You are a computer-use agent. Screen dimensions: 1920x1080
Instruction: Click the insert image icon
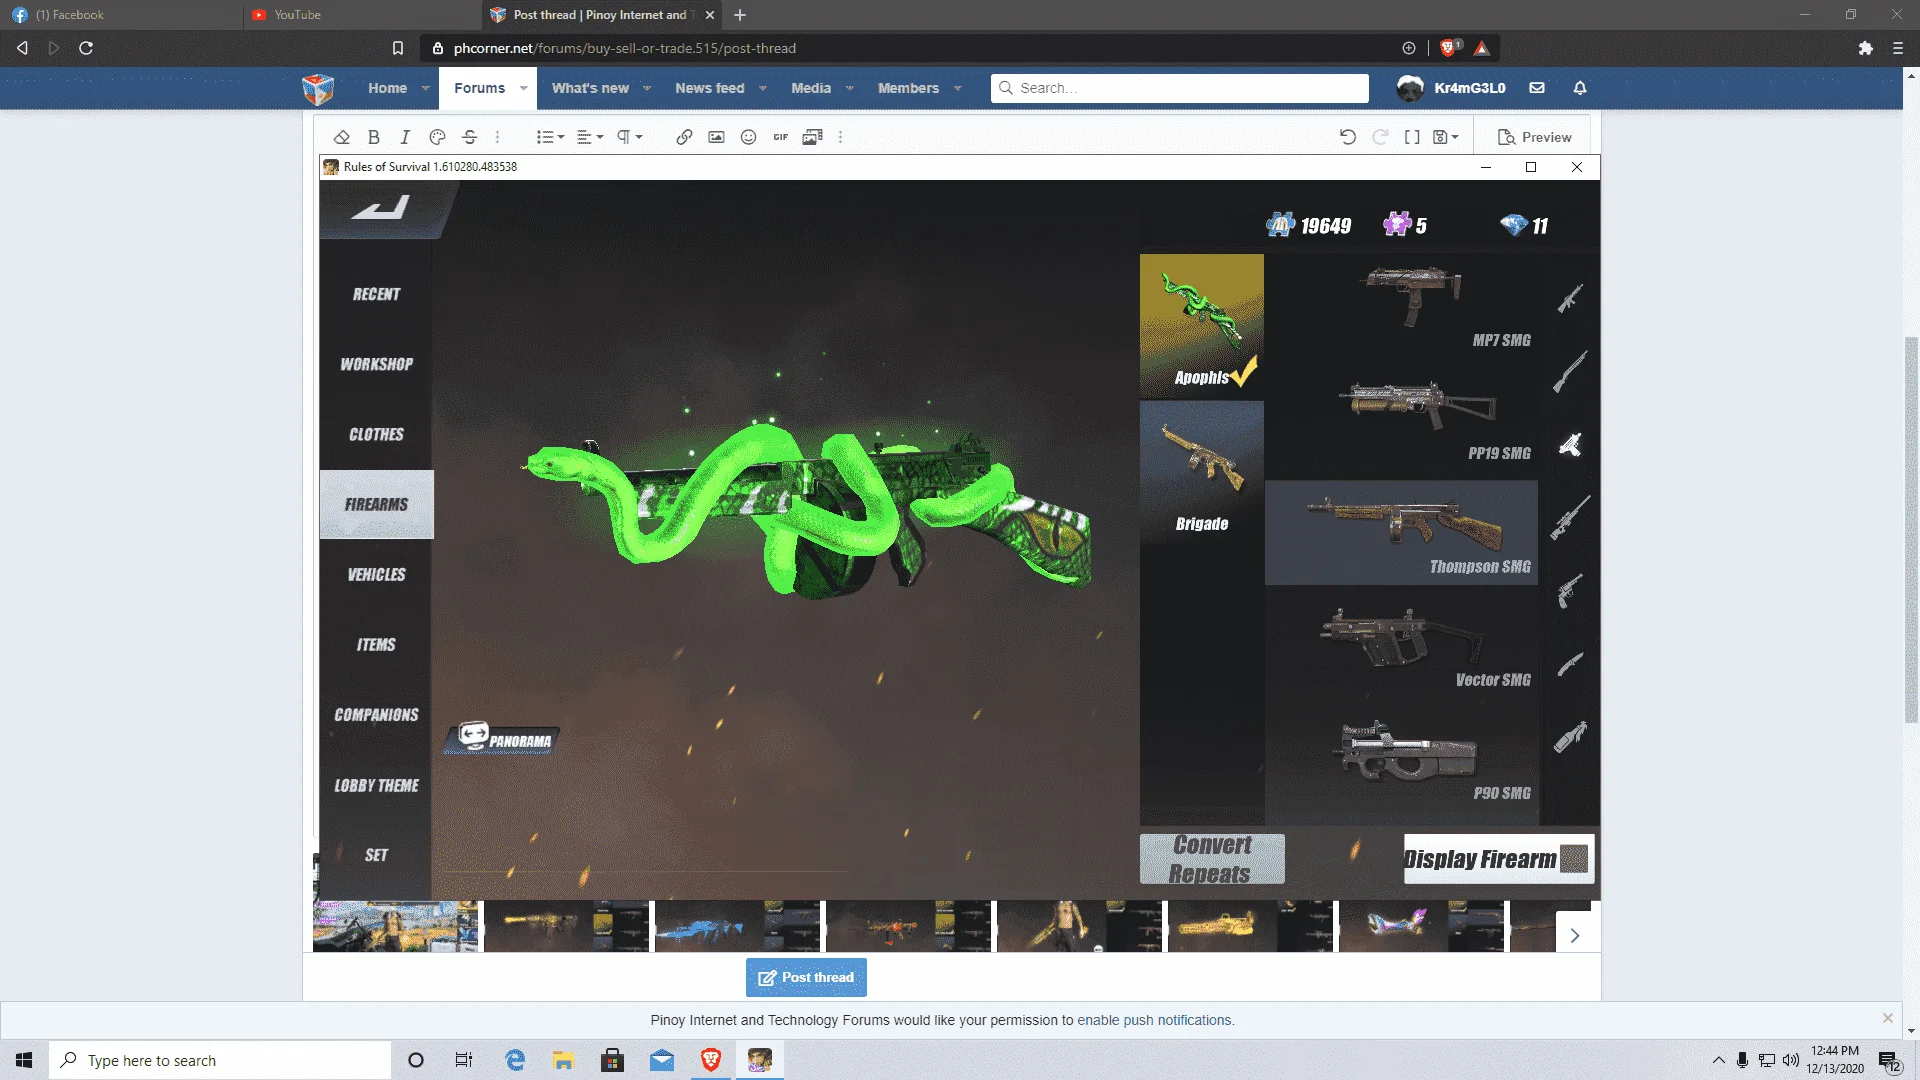(x=716, y=137)
